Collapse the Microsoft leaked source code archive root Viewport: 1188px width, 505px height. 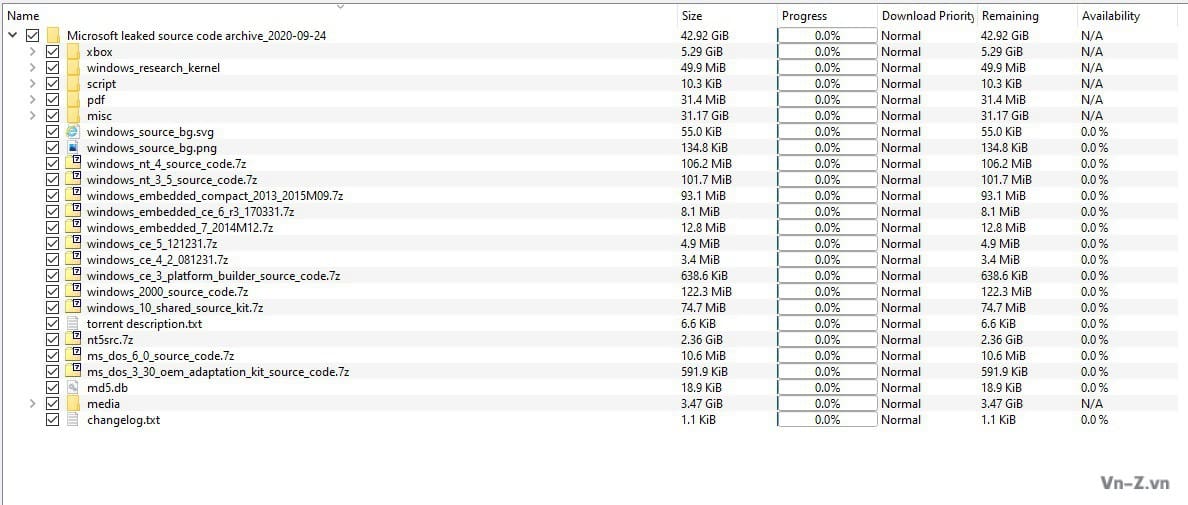12,35
